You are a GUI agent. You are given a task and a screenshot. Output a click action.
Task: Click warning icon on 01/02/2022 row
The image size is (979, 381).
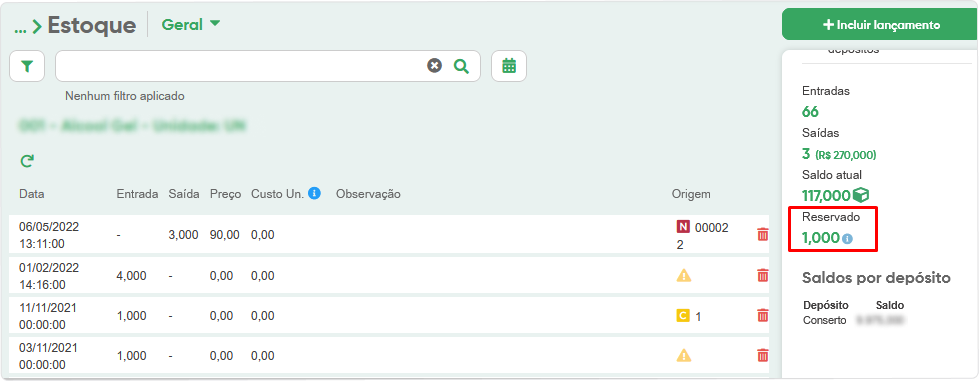pyautogui.click(x=684, y=275)
